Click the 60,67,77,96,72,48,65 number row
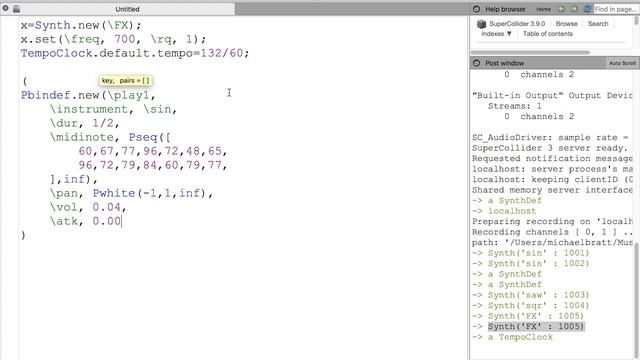 point(153,151)
